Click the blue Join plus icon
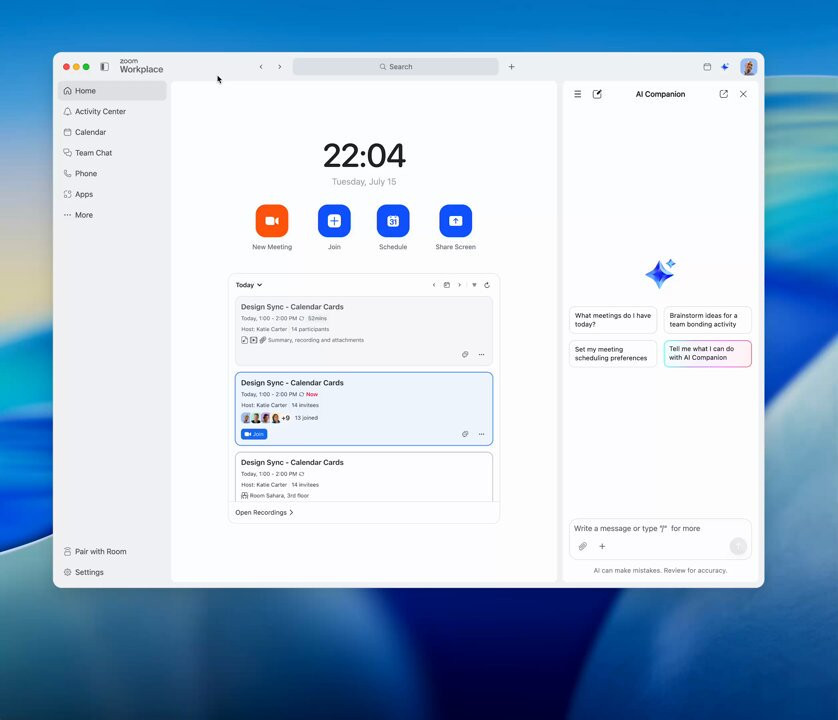The width and height of the screenshot is (838, 720). click(x=334, y=220)
